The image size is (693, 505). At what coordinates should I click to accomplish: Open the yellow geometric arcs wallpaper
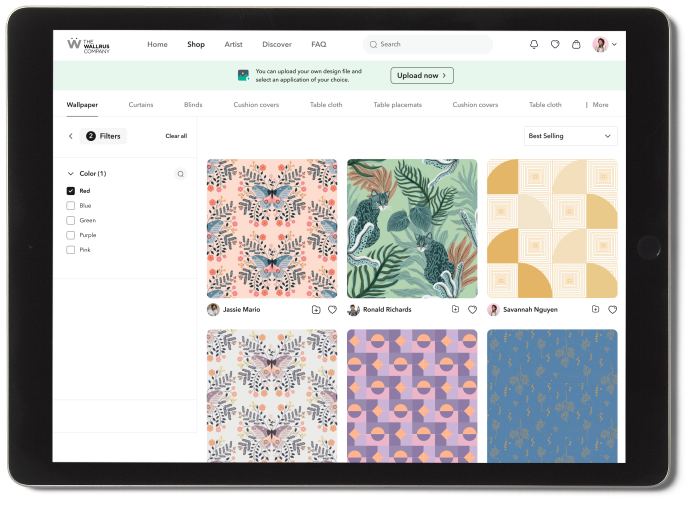(552, 228)
